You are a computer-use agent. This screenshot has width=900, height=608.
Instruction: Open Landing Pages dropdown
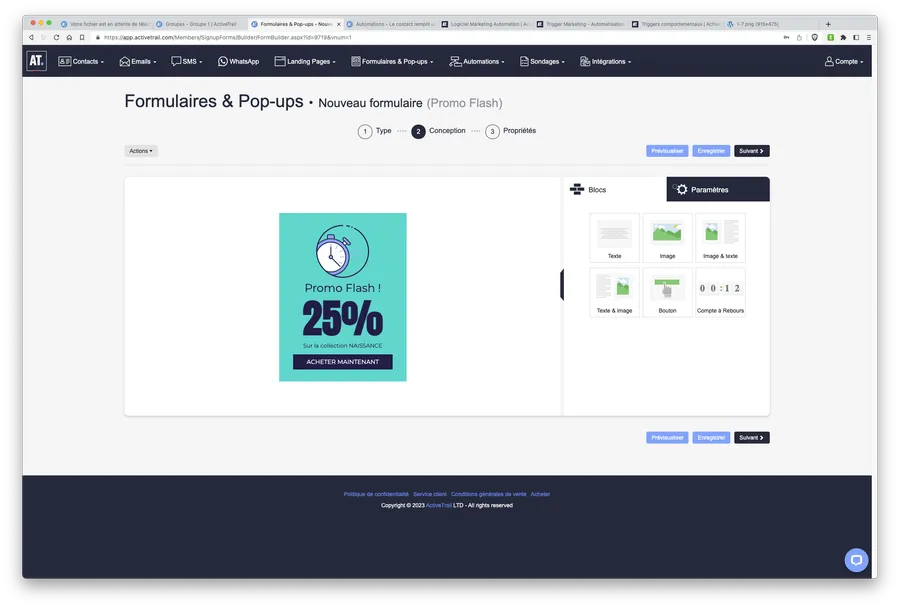305,61
